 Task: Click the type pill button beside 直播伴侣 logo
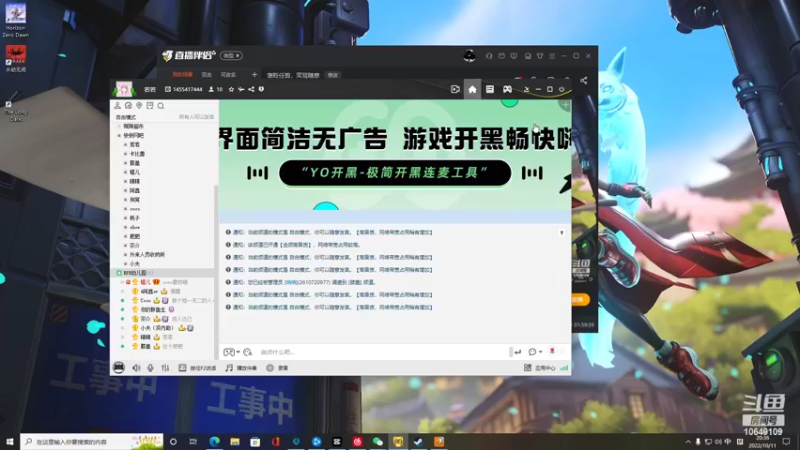point(231,56)
